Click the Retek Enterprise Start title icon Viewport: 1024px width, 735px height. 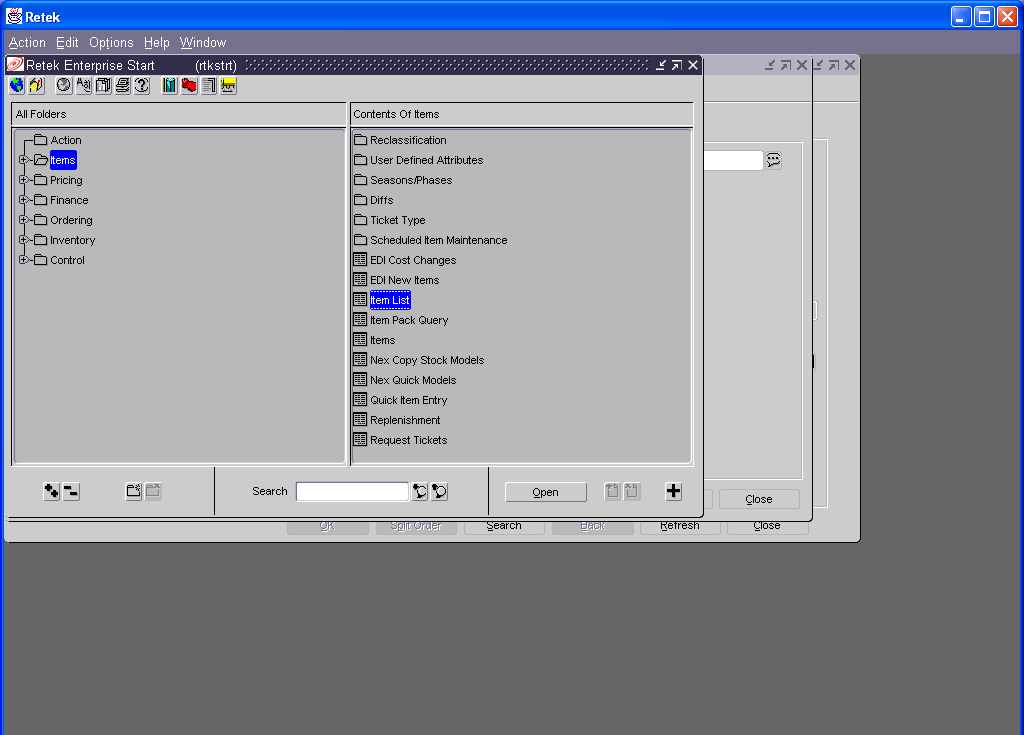tap(15, 65)
